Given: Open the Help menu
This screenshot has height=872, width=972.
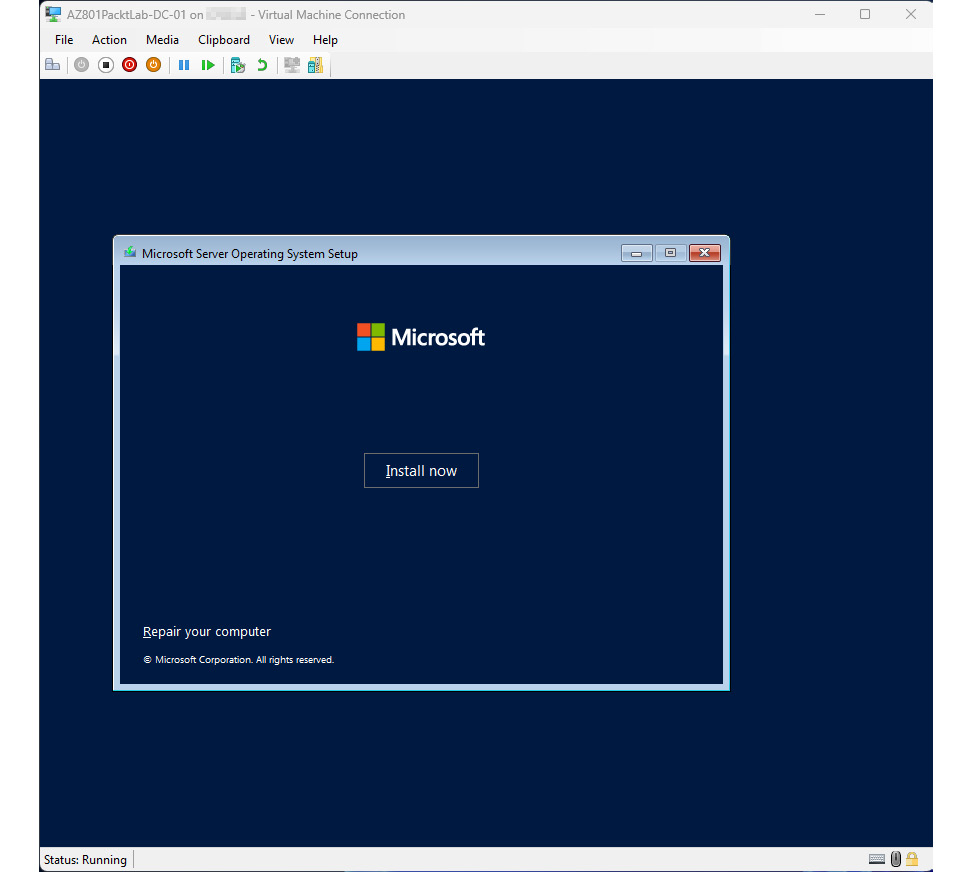Looking at the screenshot, I should point(325,40).
